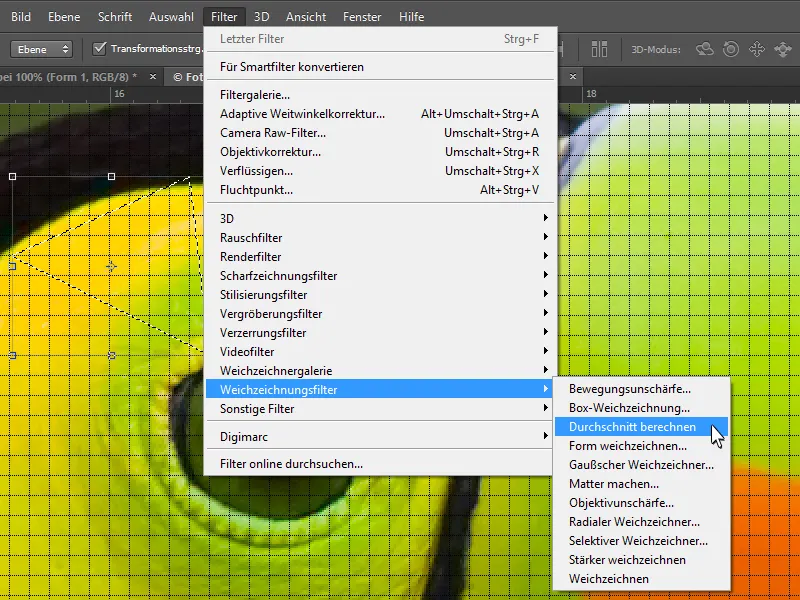Open Gaußscher Weichzeichner...
The width and height of the screenshot is (800, 600).
(x=641, y=465)
